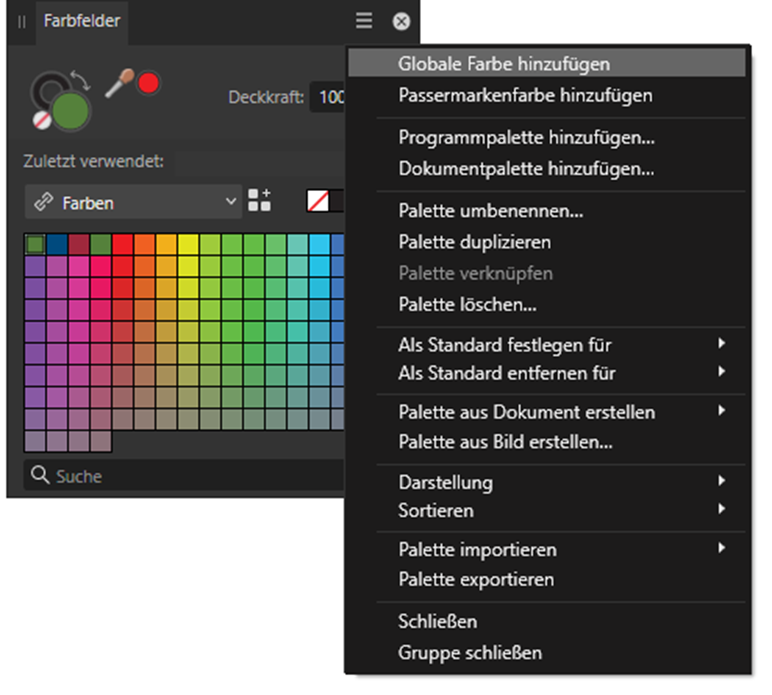The height and width of the screenshot is (695, 772).
Task: Click the search magnifier icon
Action: tap(39, 475)
